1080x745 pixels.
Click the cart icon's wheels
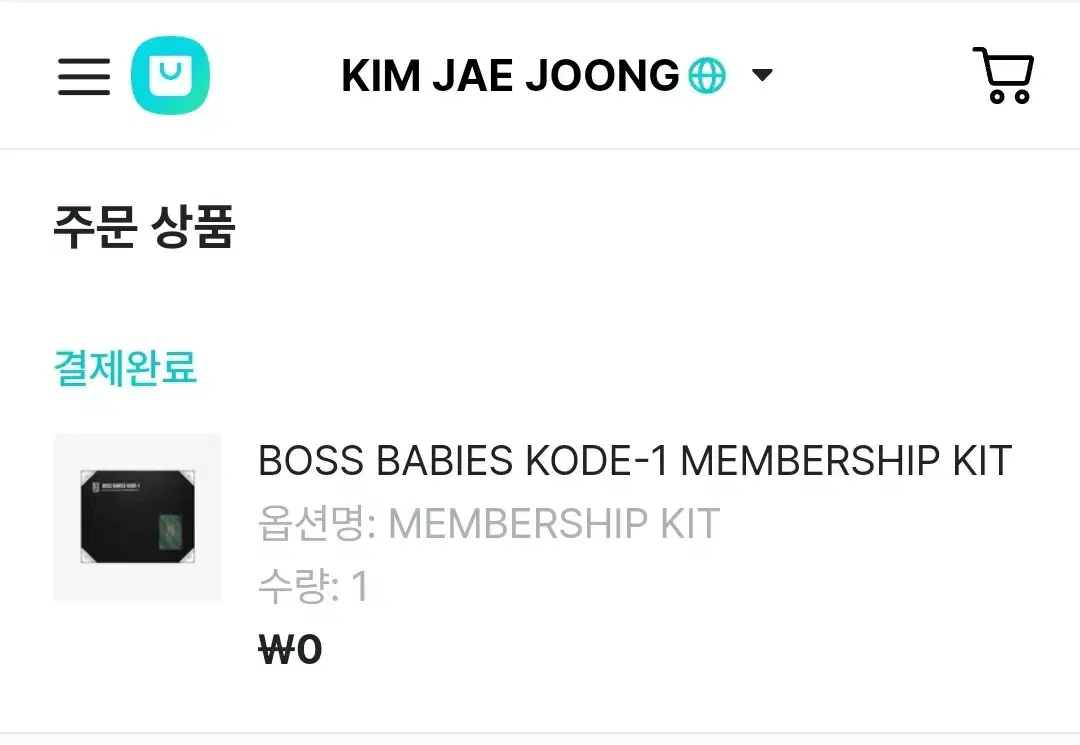pos(1010,96)
